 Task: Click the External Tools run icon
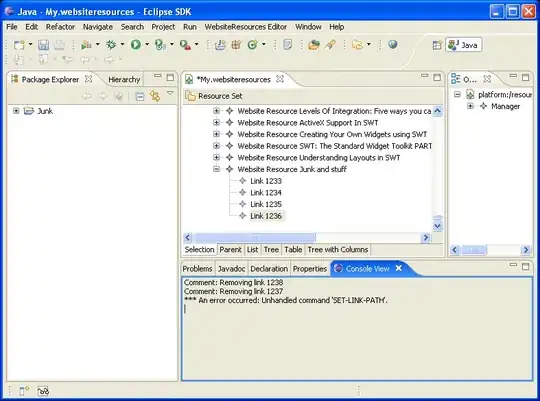(185, 45)
